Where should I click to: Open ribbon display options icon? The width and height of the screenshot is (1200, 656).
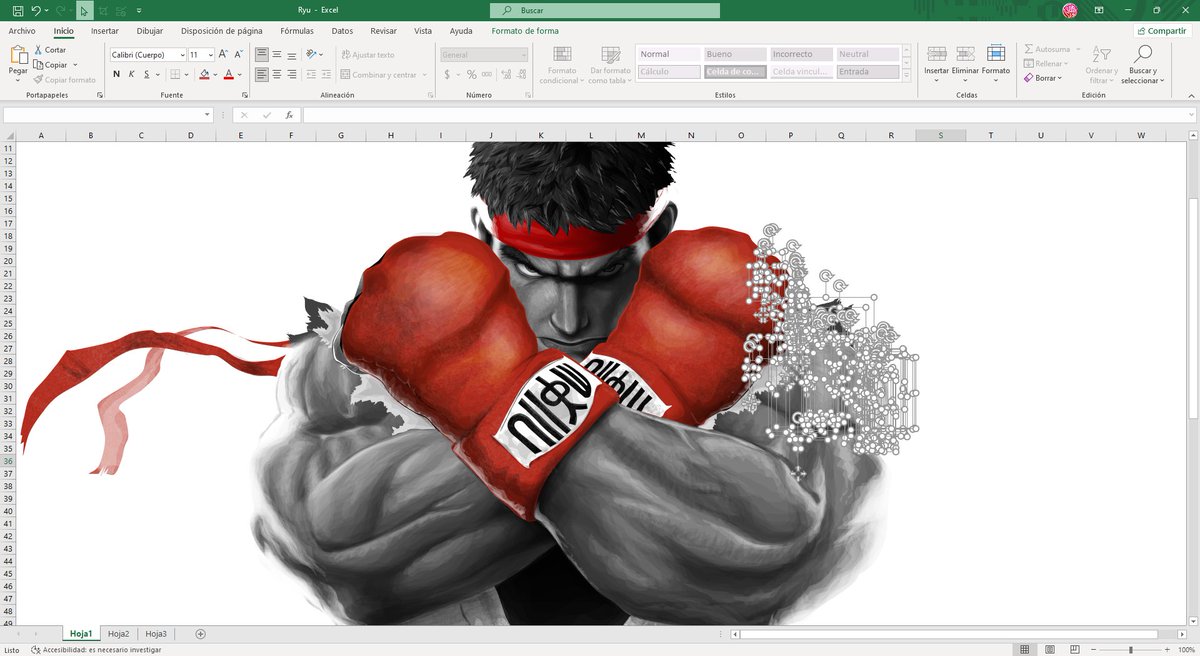pyautogui.click(x=1099, y=10)
